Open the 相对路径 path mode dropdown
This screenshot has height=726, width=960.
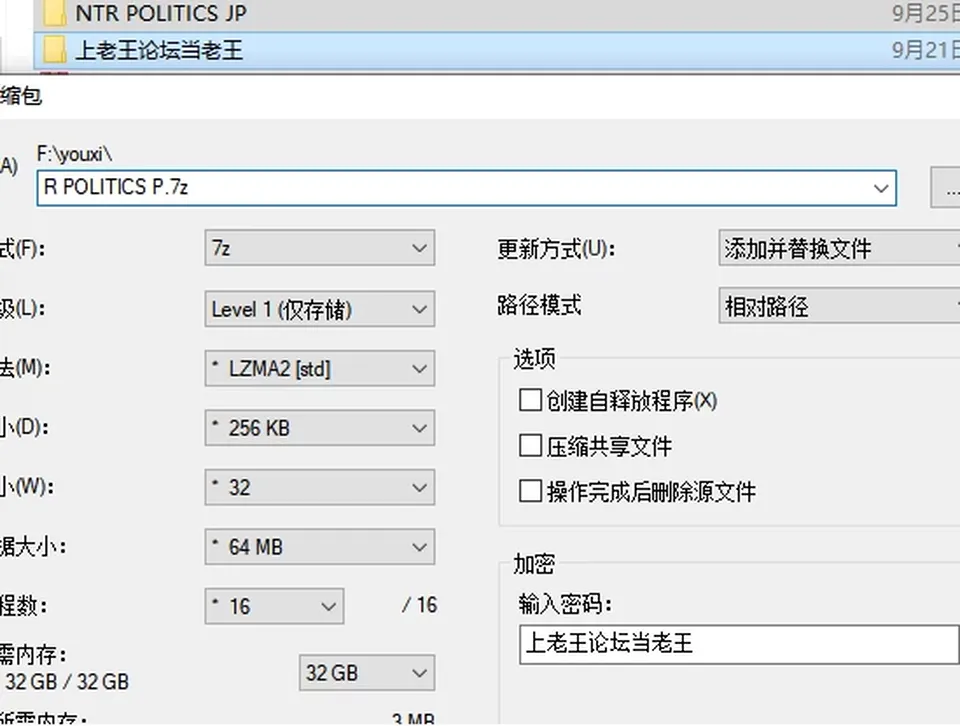(x=839, y=305)
